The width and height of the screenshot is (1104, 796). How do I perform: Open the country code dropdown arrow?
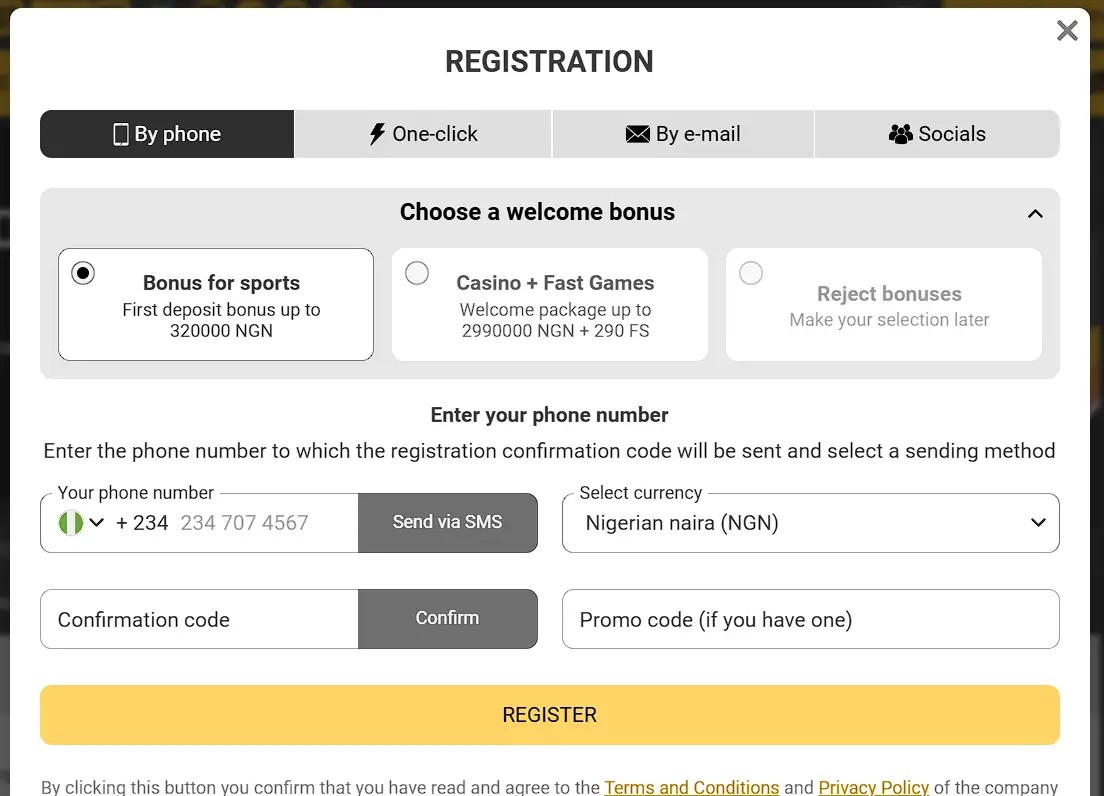pyautogui.click(x=97, y=522)
